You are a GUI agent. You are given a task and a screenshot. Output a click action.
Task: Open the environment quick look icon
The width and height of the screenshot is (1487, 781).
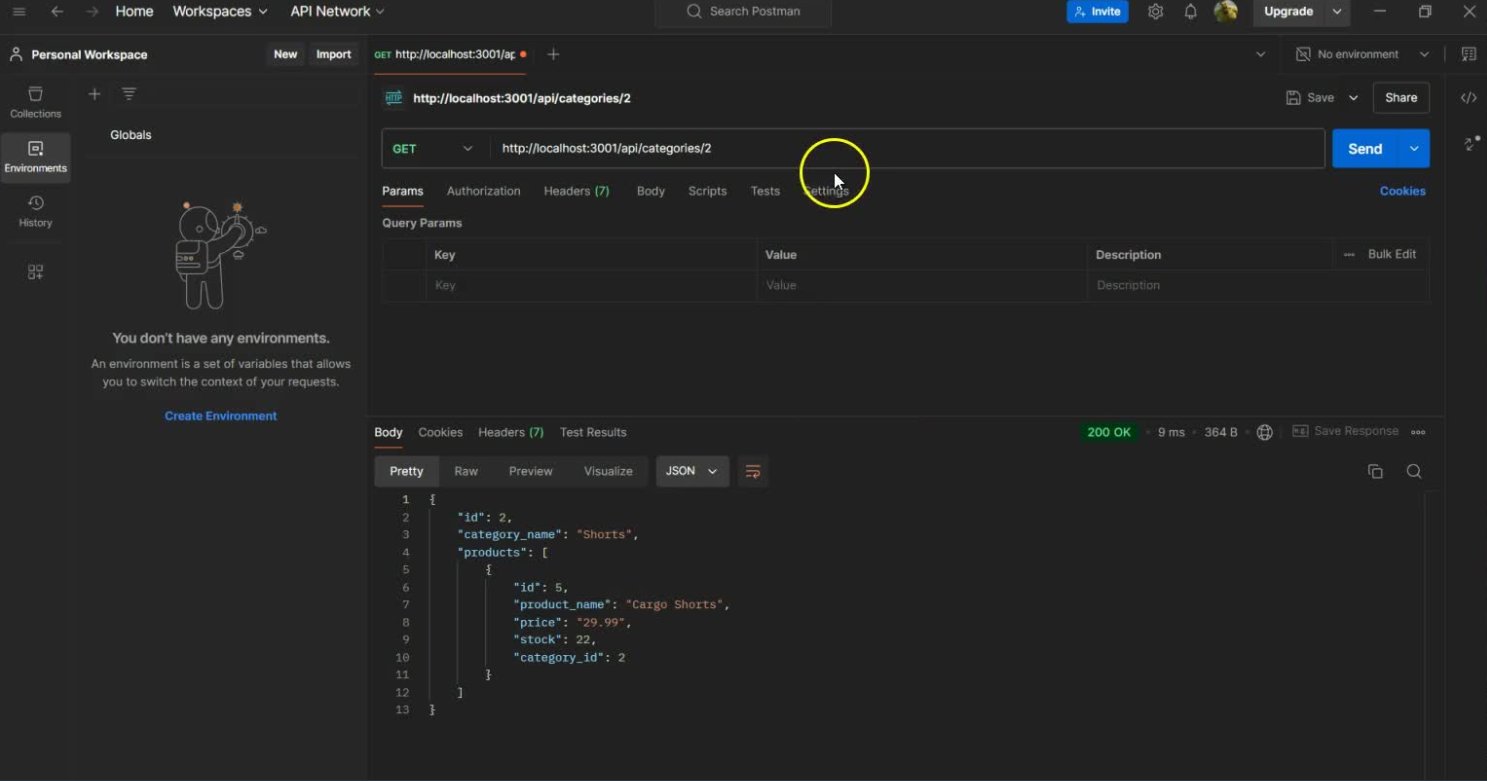click(x=1468, y=54)
